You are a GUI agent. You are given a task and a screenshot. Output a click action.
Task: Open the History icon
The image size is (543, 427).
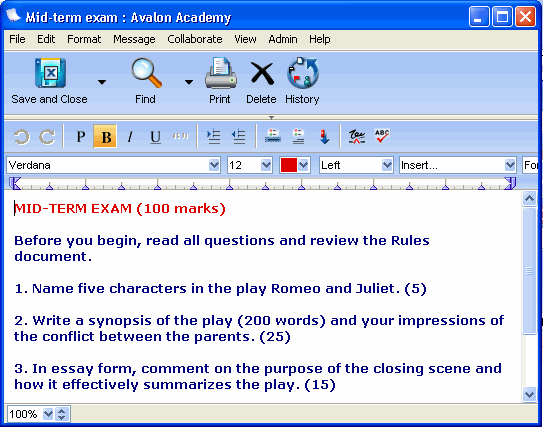303,73
